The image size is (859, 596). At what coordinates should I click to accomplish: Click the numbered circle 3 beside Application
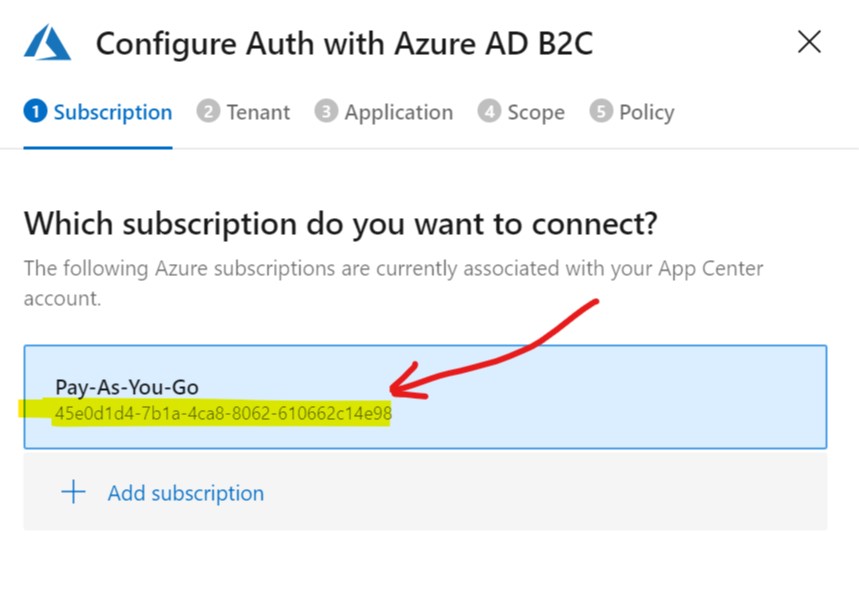(325, 113)
